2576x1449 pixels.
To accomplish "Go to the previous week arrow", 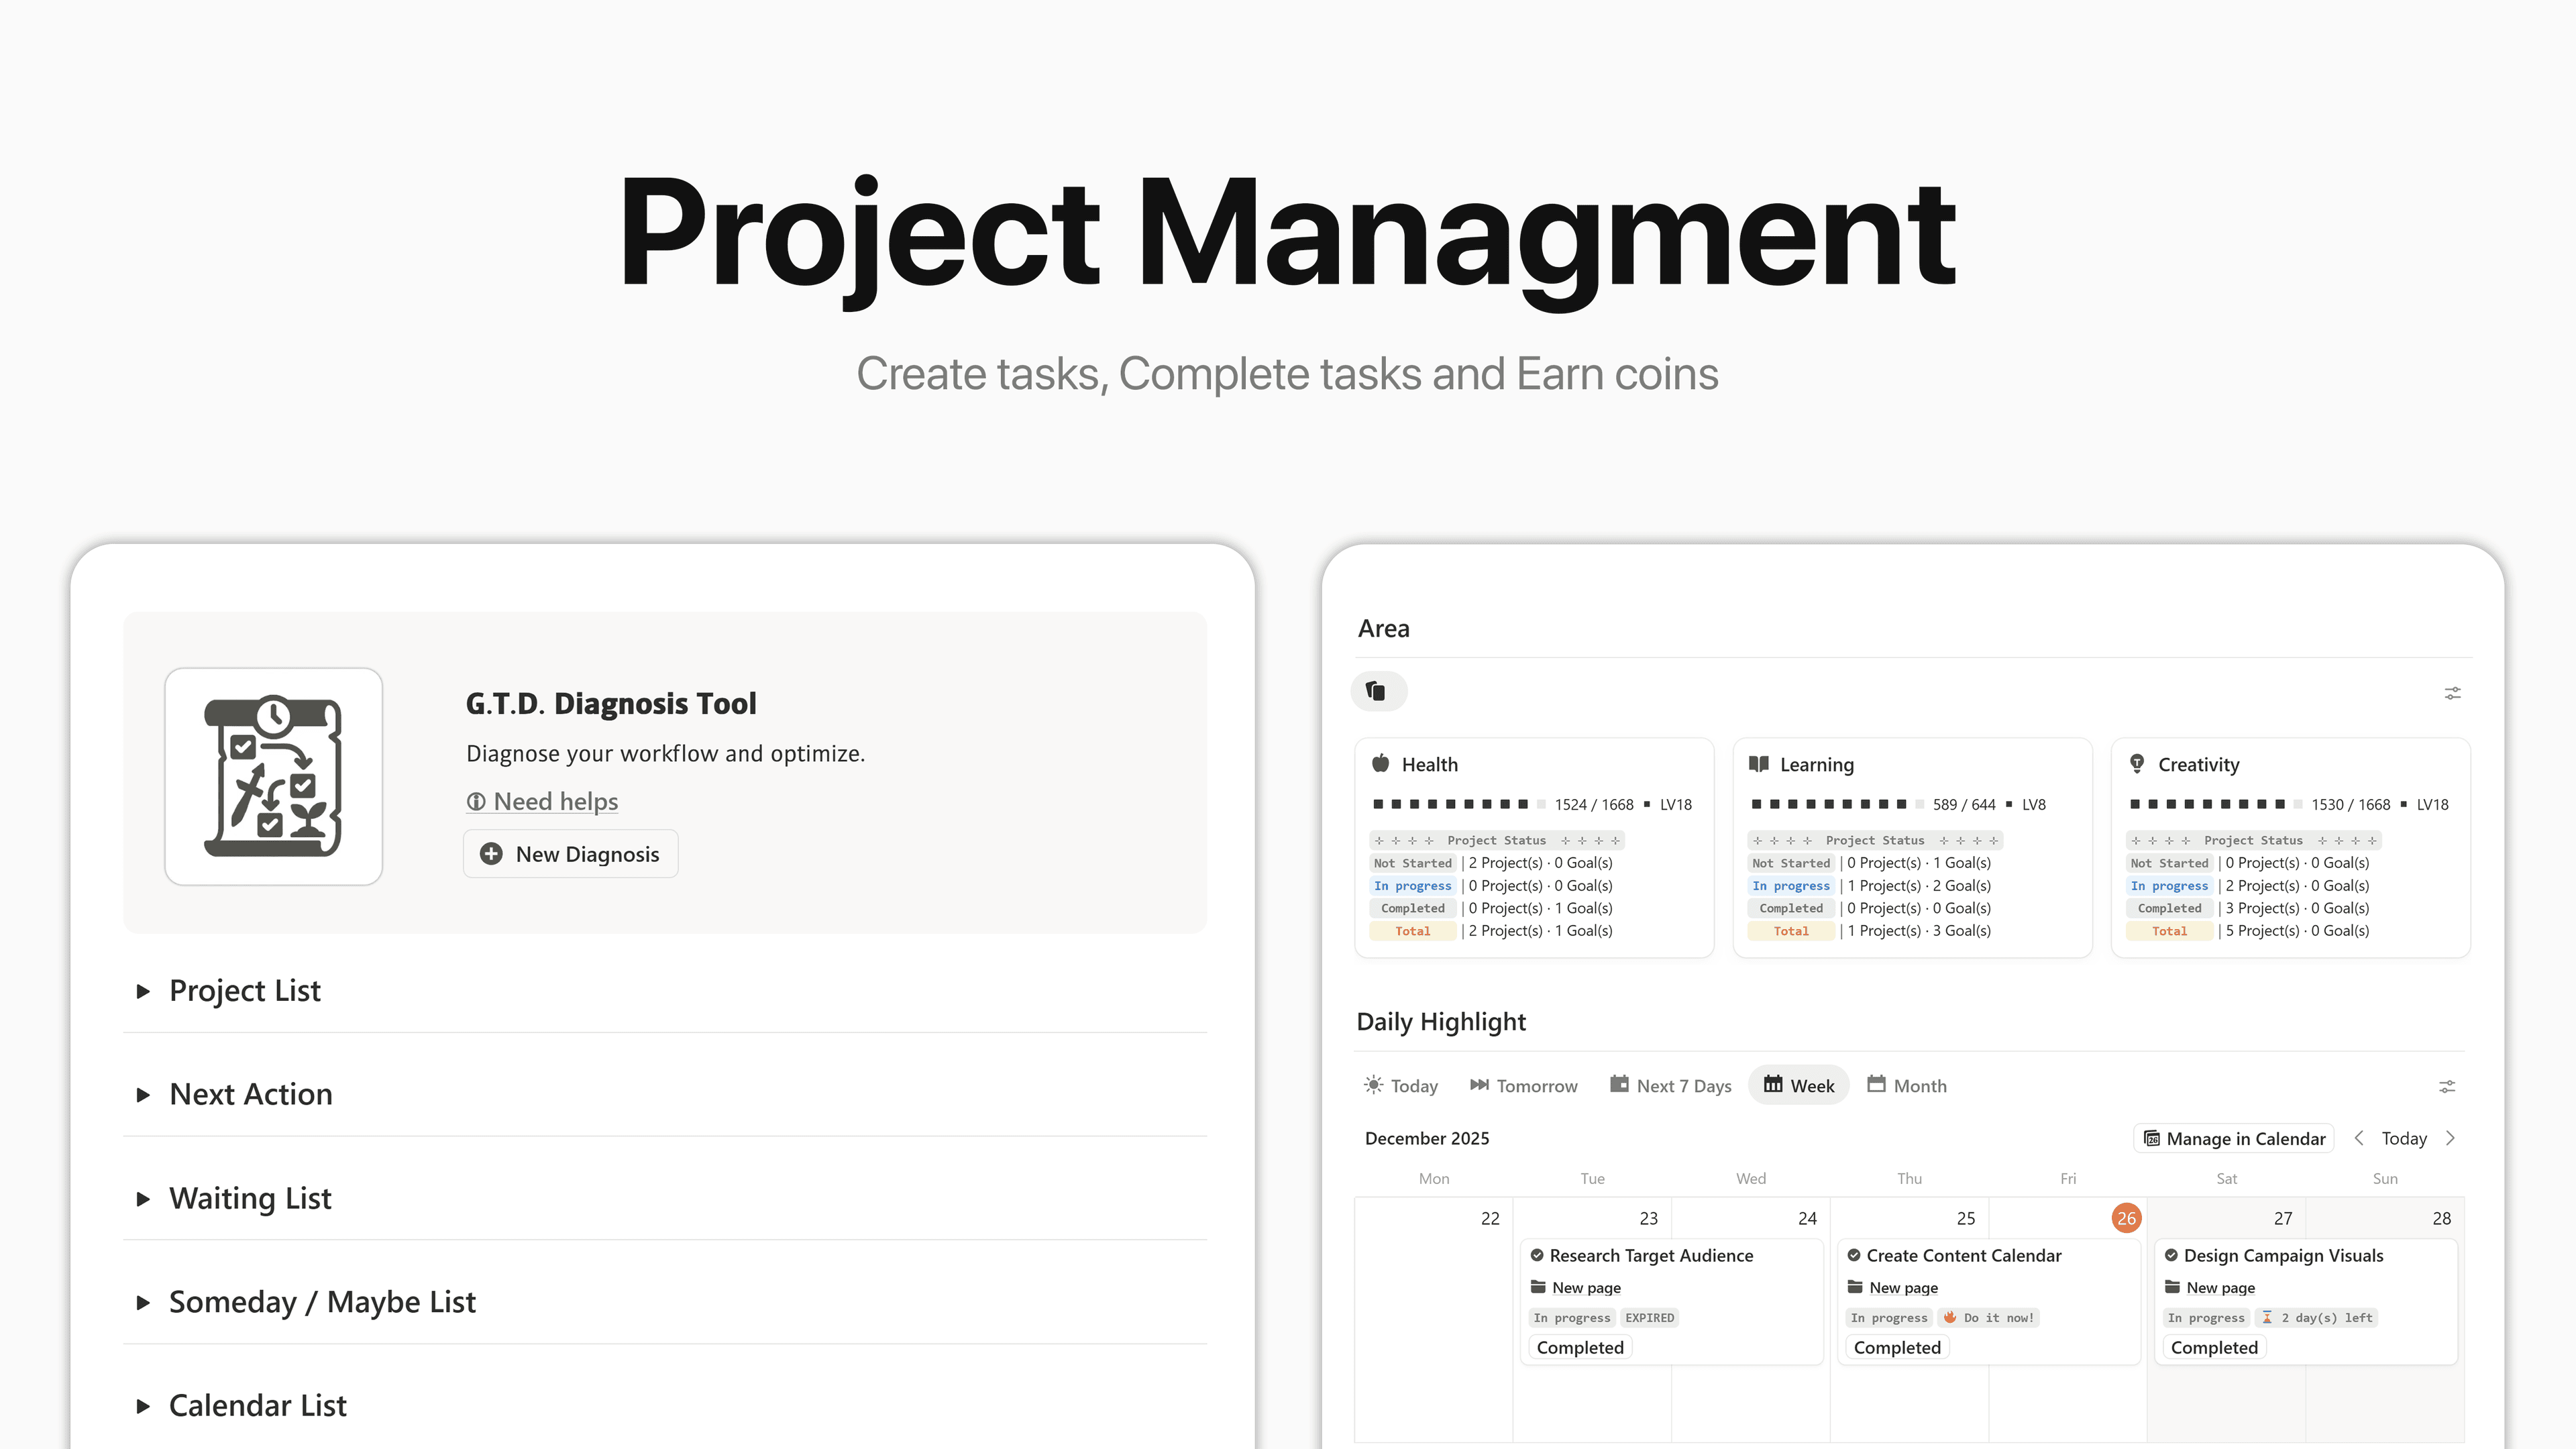I will [x=2359, y=1138].
